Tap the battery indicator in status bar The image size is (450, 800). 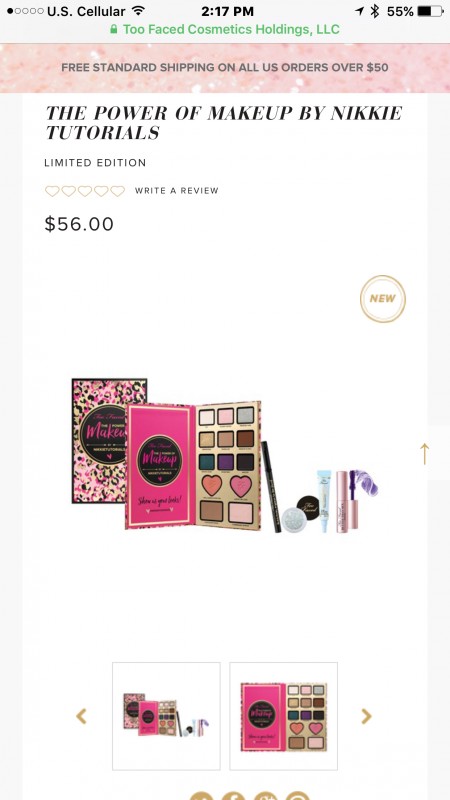pos(430,11)
